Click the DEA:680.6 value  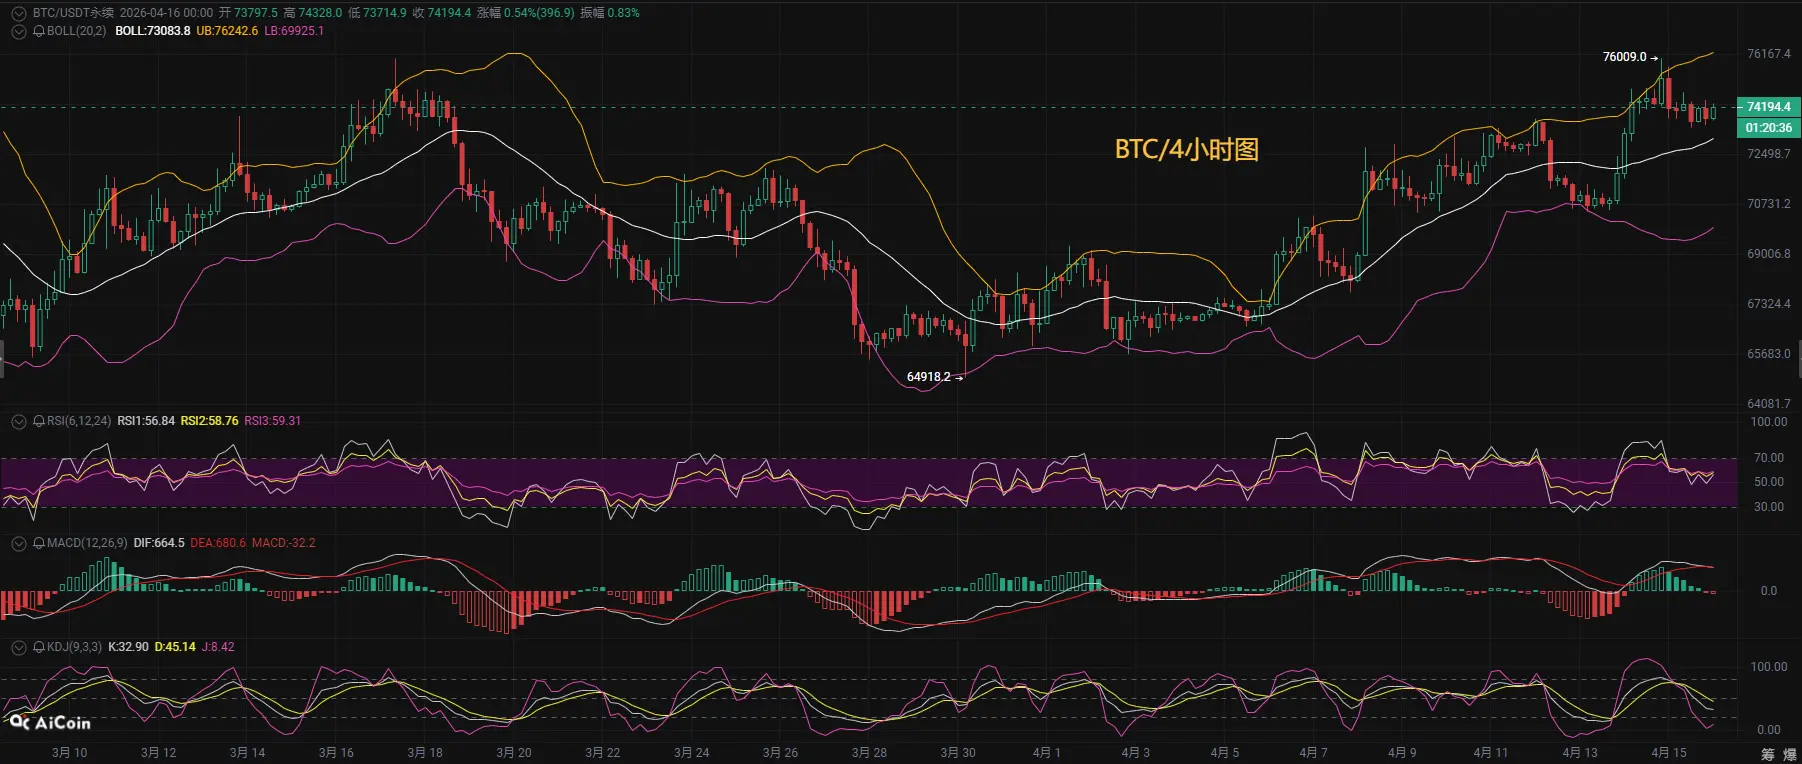tap(218, 543)
